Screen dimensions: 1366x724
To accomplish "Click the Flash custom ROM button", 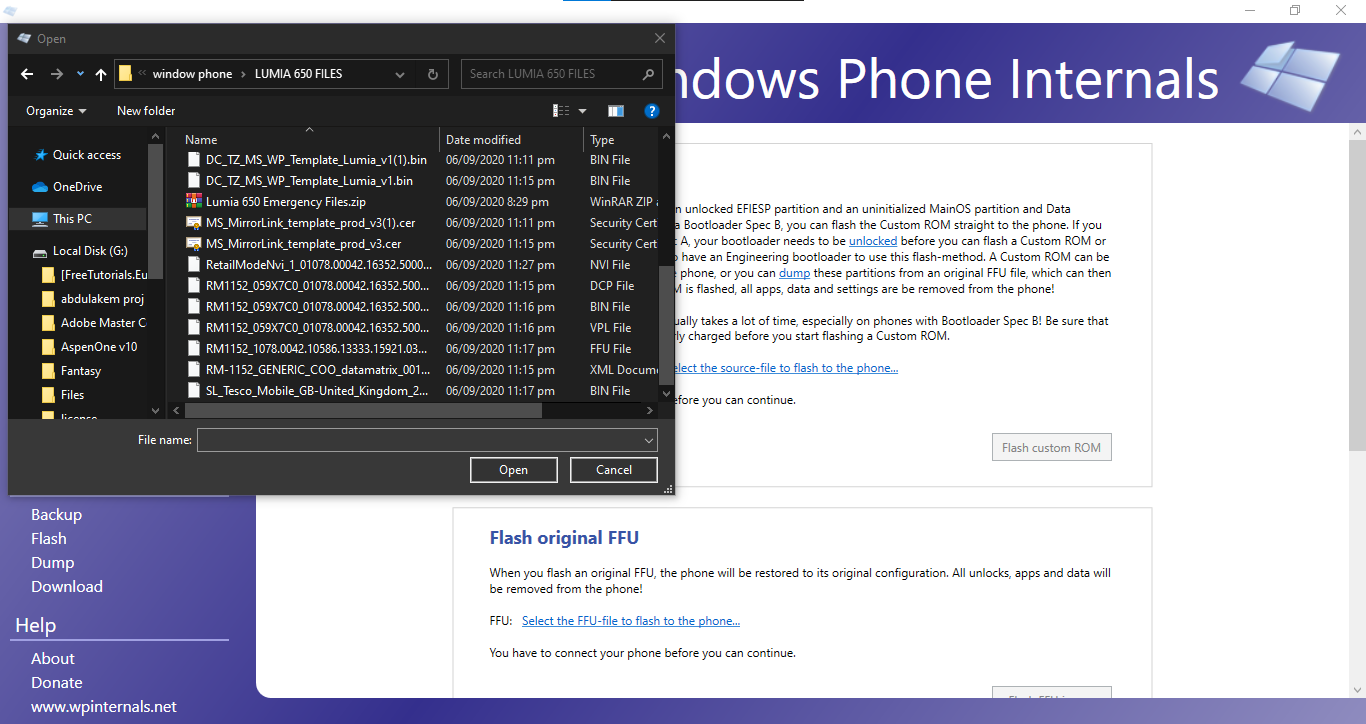I will point(1051,447).
